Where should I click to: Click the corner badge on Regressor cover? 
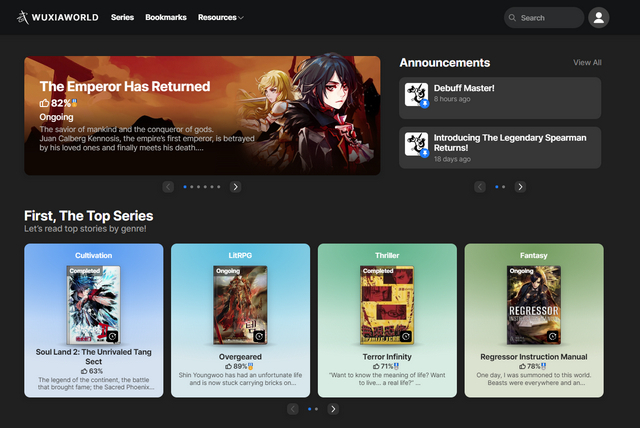pos(553,337)
